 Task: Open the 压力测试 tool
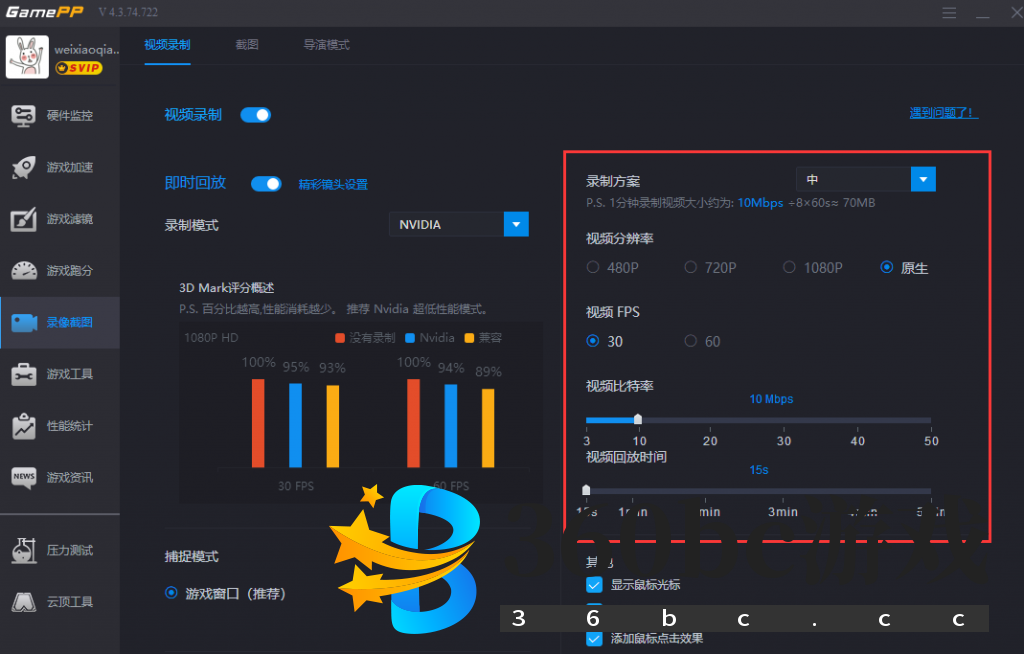click(x=60, y=551)
